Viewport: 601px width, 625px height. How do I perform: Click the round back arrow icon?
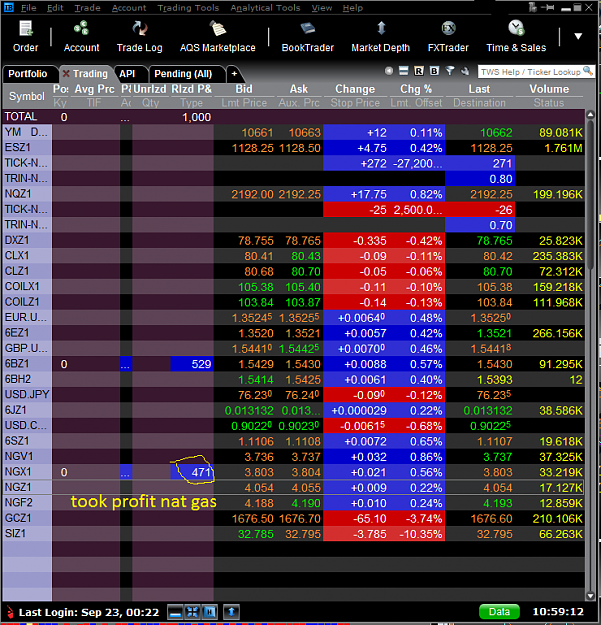pyautogui.click(x=389, y=71)
